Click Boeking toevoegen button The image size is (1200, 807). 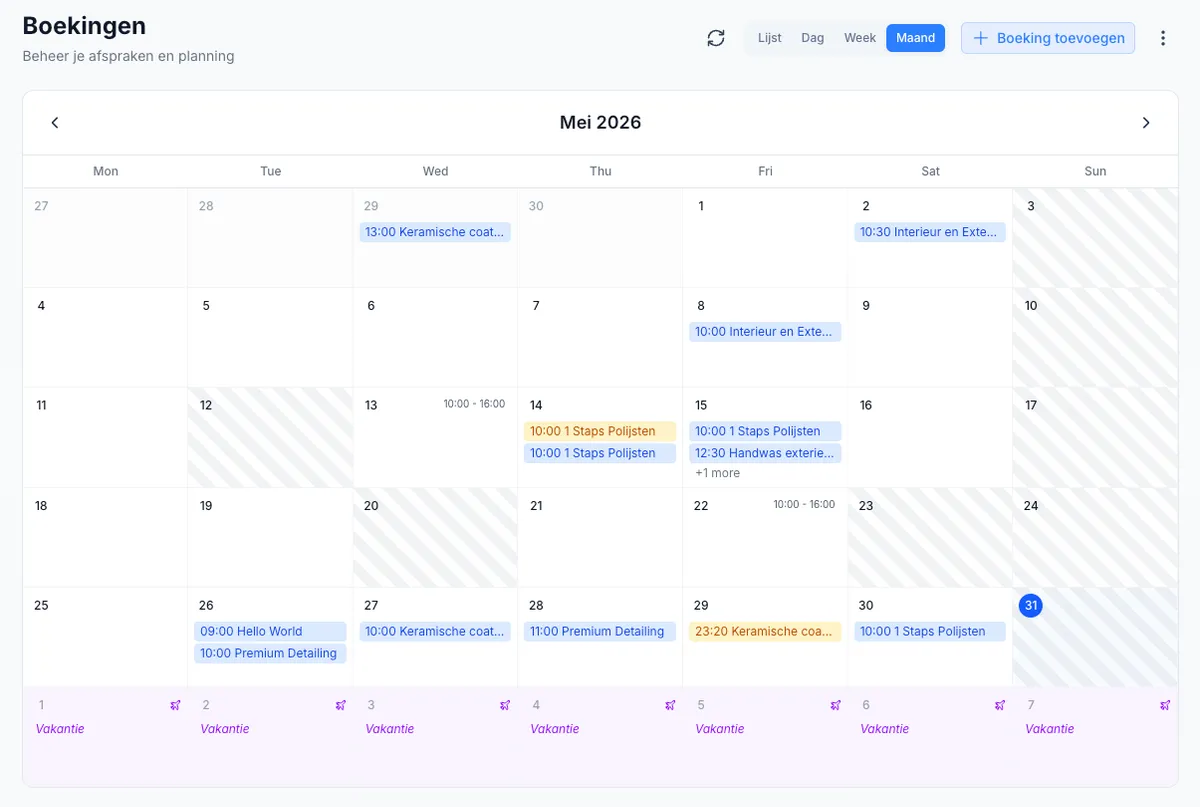(1048, 38)
